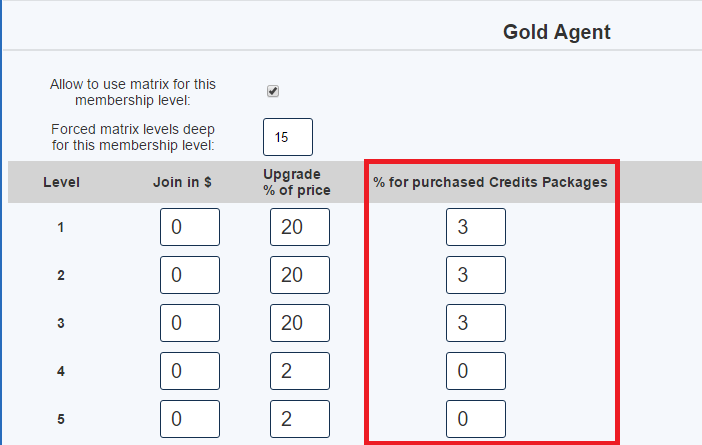Image resolution: width=702 pixels, height=445 pixels.
Task: Click the '% for purchased Credits Packages' header
Action: coord(490,182)
